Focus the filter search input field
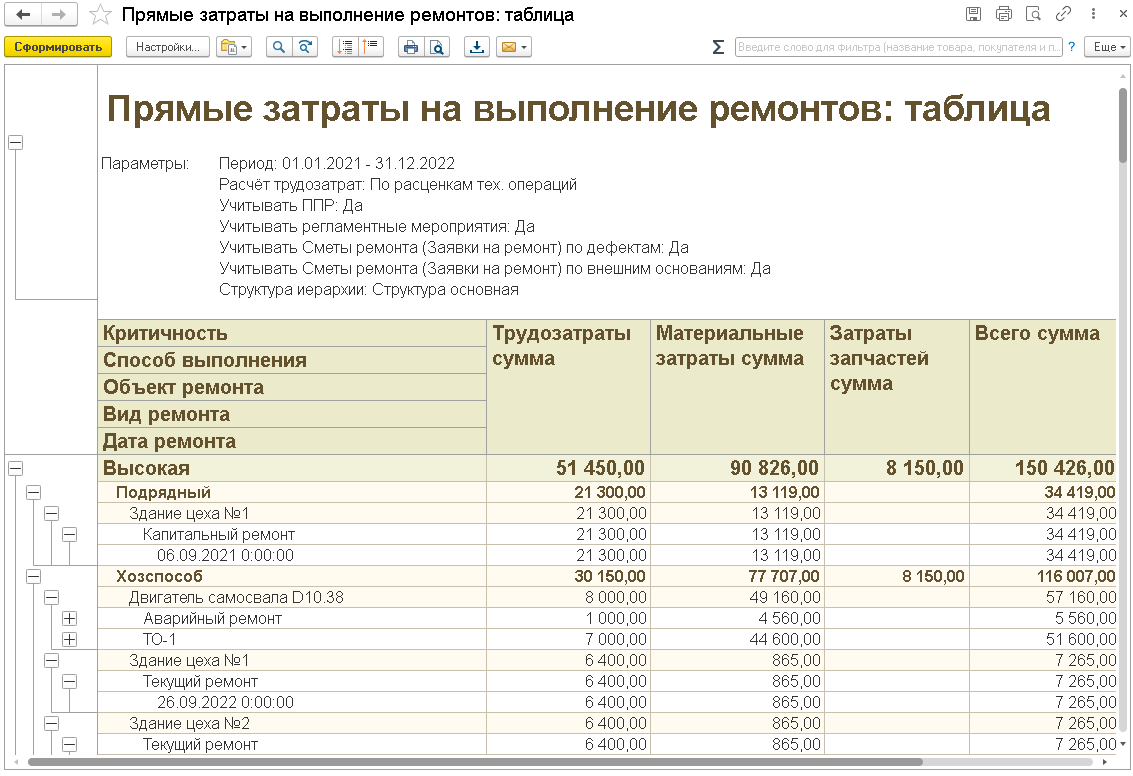1133x776 pixels. tap(898, 47)
